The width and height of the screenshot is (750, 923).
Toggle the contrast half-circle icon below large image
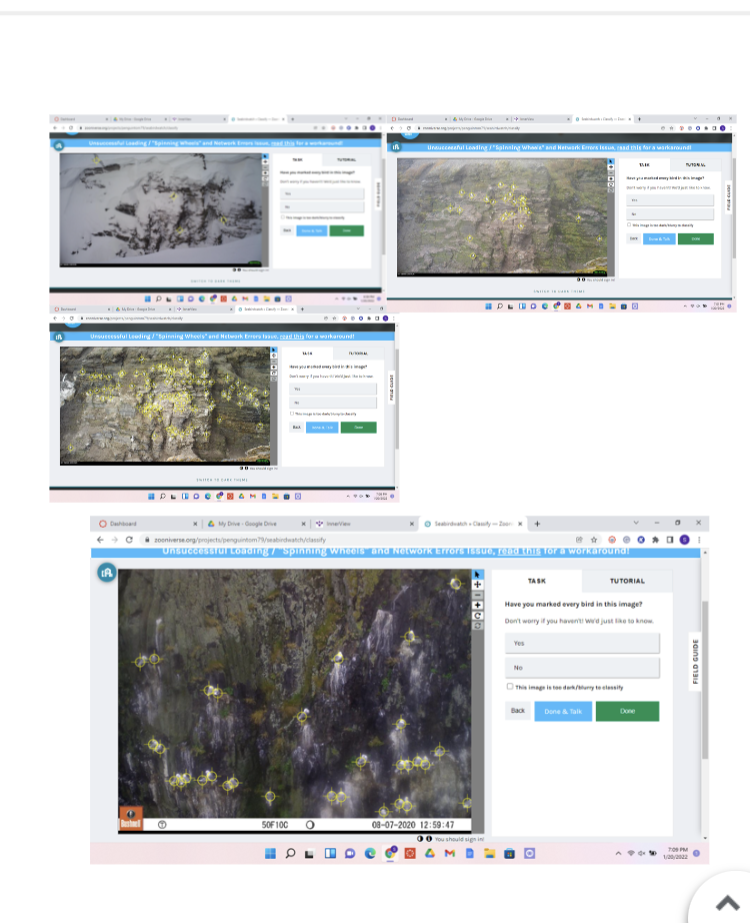[420, 839]
